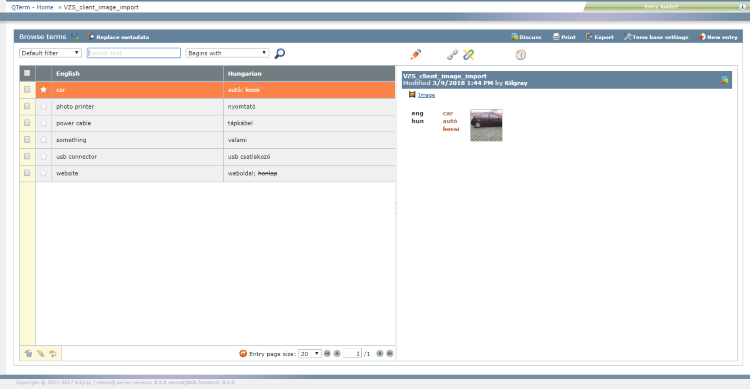Click Replace metadata
The width and height of the screenshot is (750, 389).
(x=119, y=37)
